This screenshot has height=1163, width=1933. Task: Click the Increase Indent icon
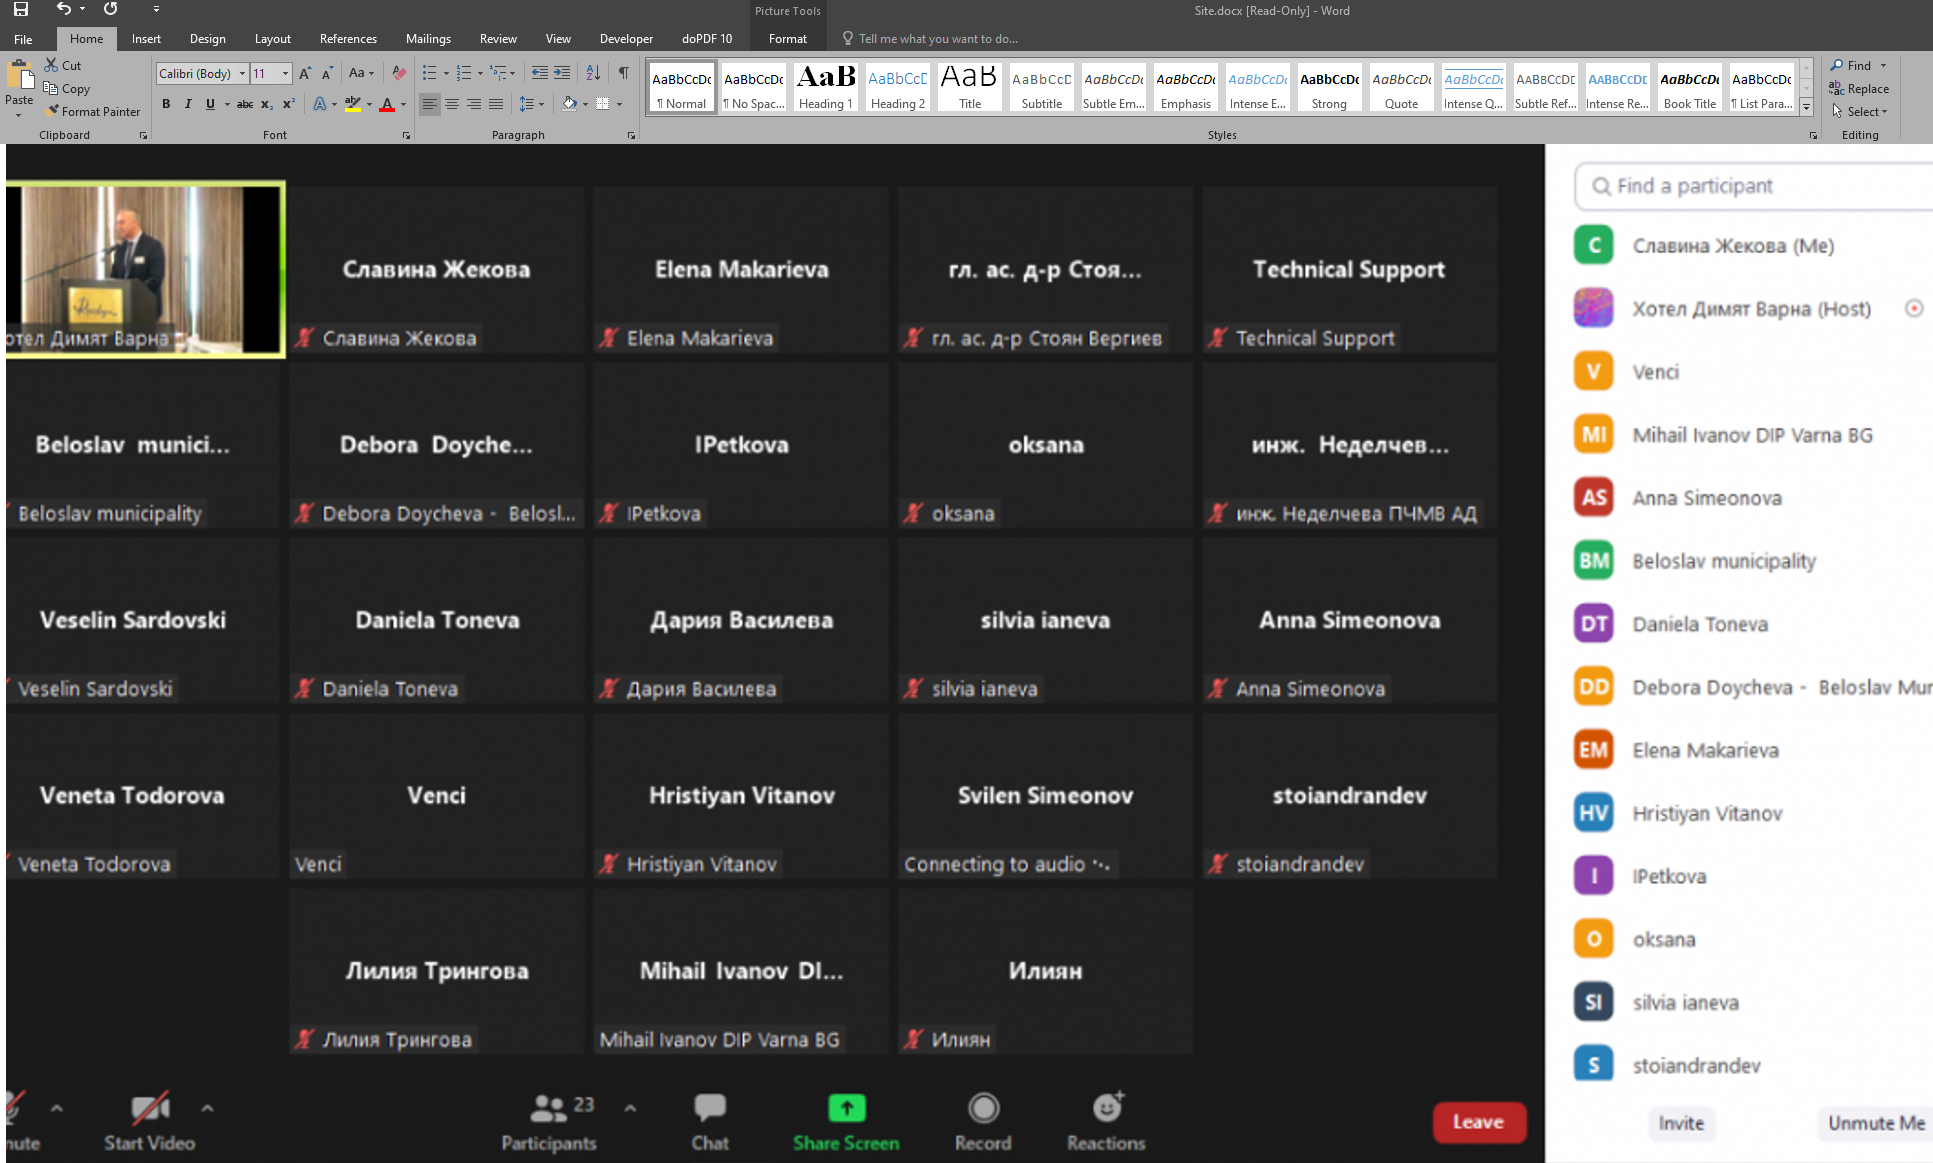562,73
